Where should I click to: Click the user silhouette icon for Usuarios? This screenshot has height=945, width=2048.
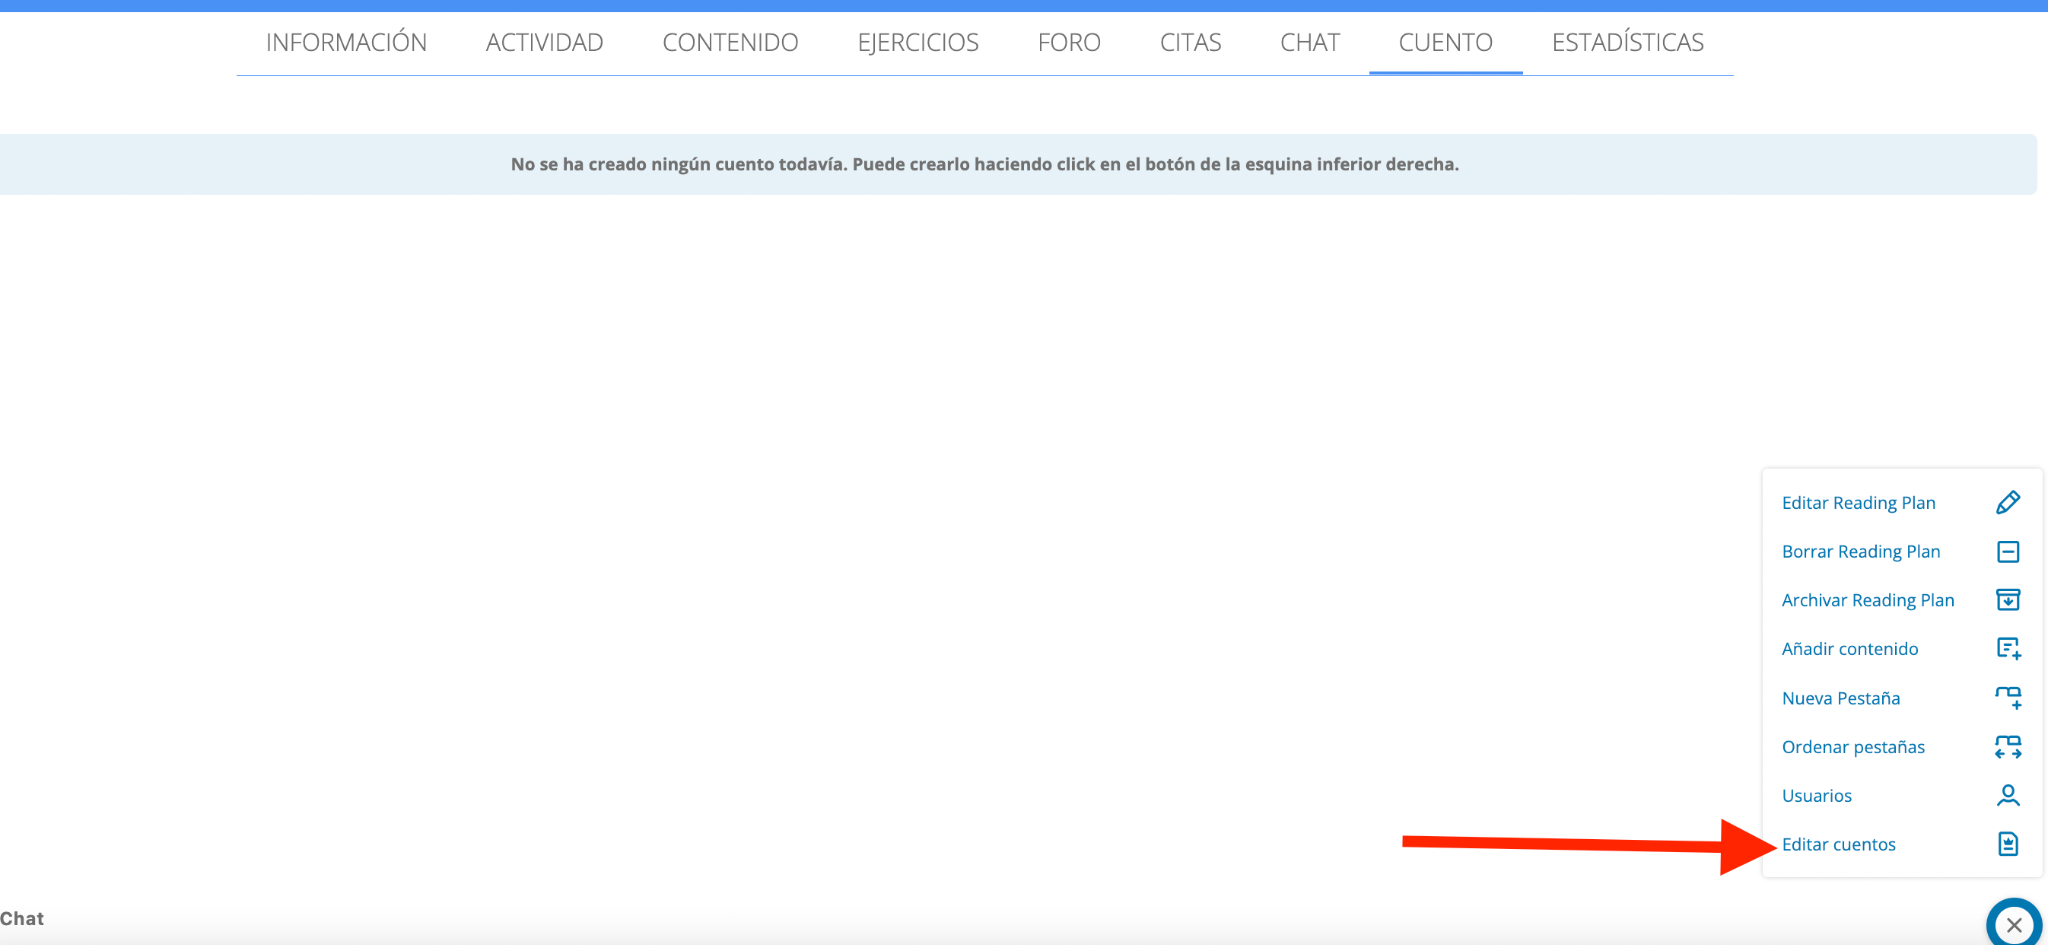[x=2008, y=796]
